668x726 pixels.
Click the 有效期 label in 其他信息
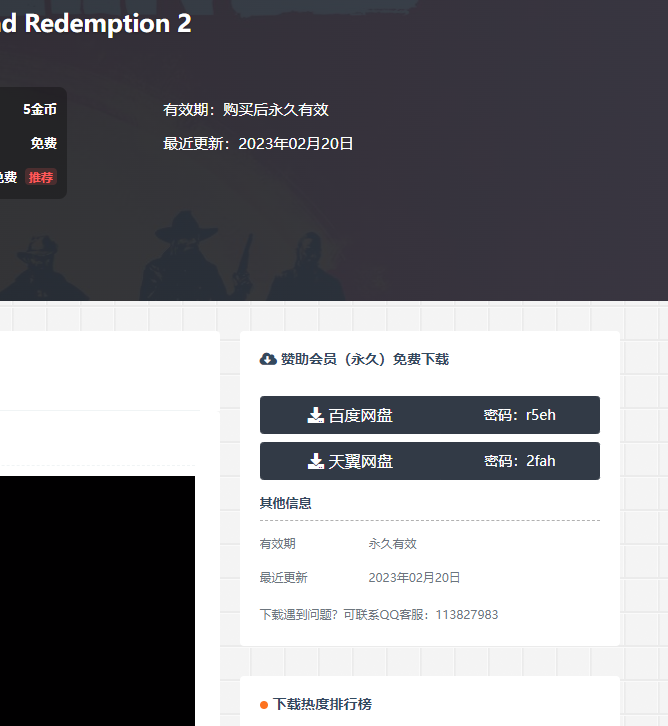(x=277, y=544)
